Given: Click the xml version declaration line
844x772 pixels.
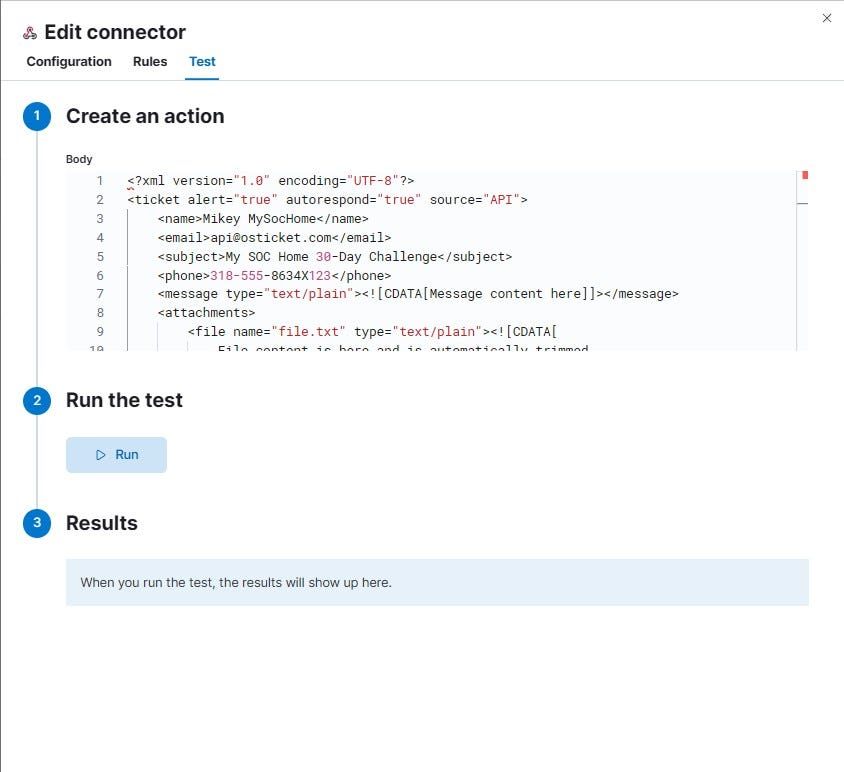Looking at the screenshot, I should point(271,181).
